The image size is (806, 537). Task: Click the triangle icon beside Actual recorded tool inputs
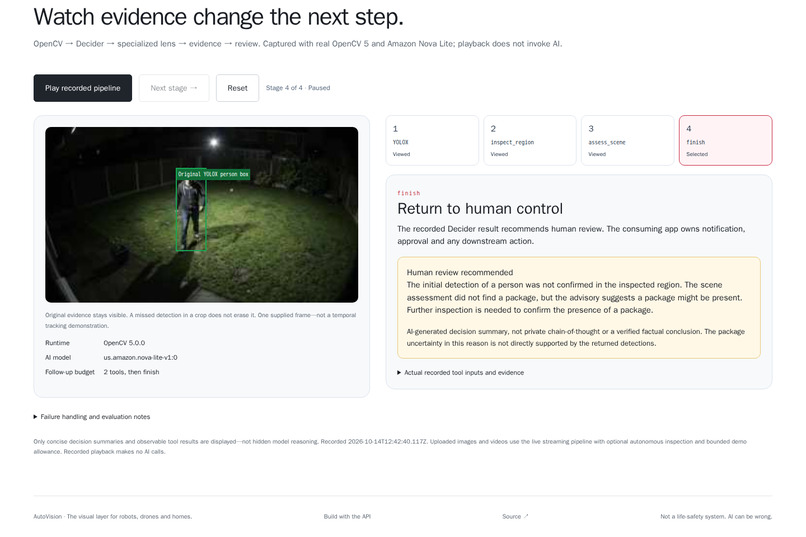pos(399,373)
